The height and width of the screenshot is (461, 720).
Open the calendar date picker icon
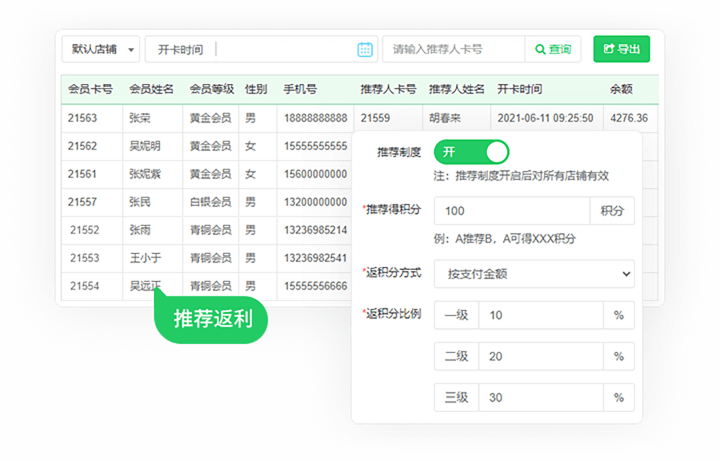(365, 49)
